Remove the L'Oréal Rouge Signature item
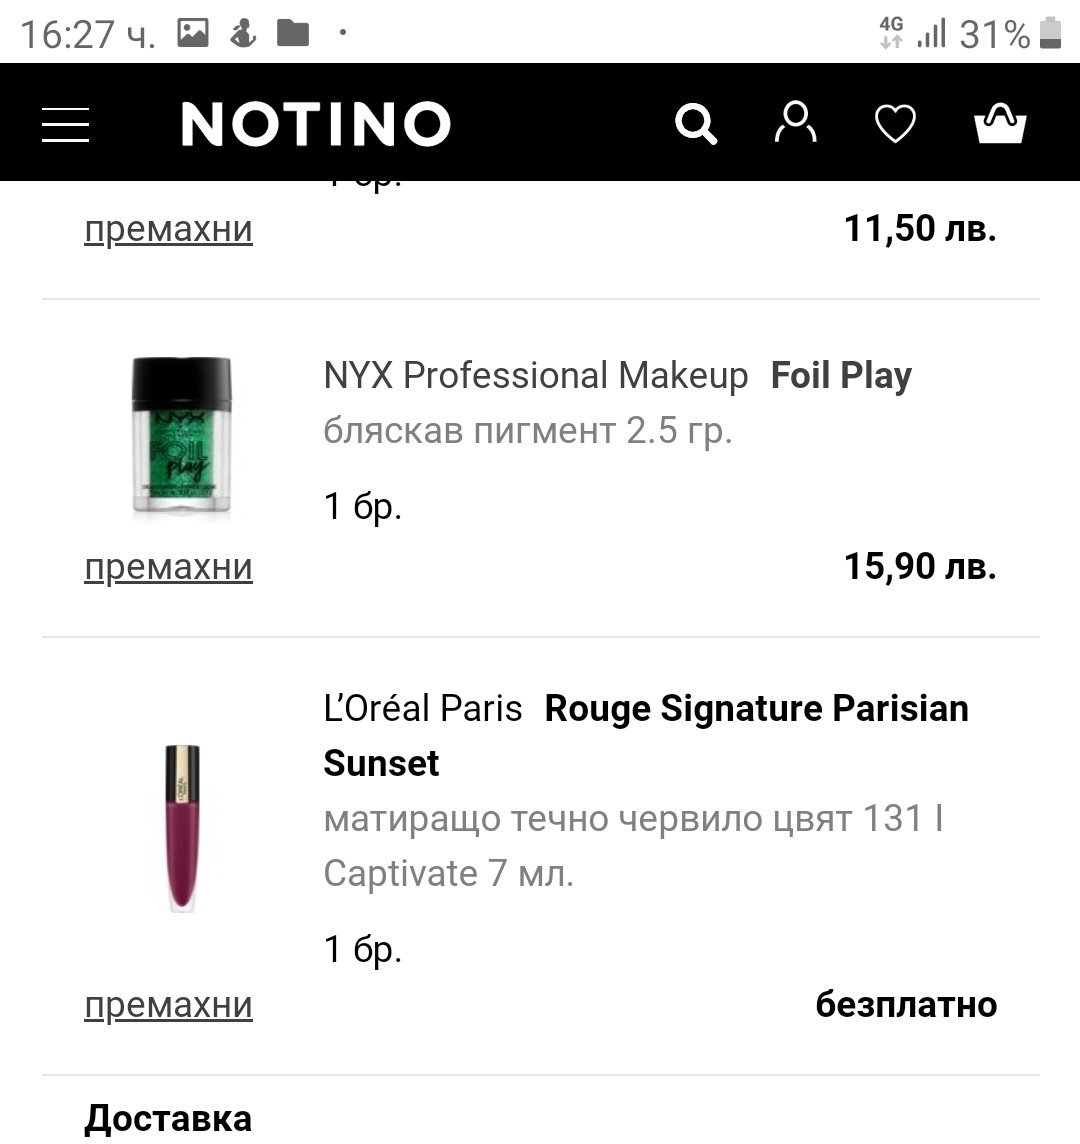 click(169, 1005)
